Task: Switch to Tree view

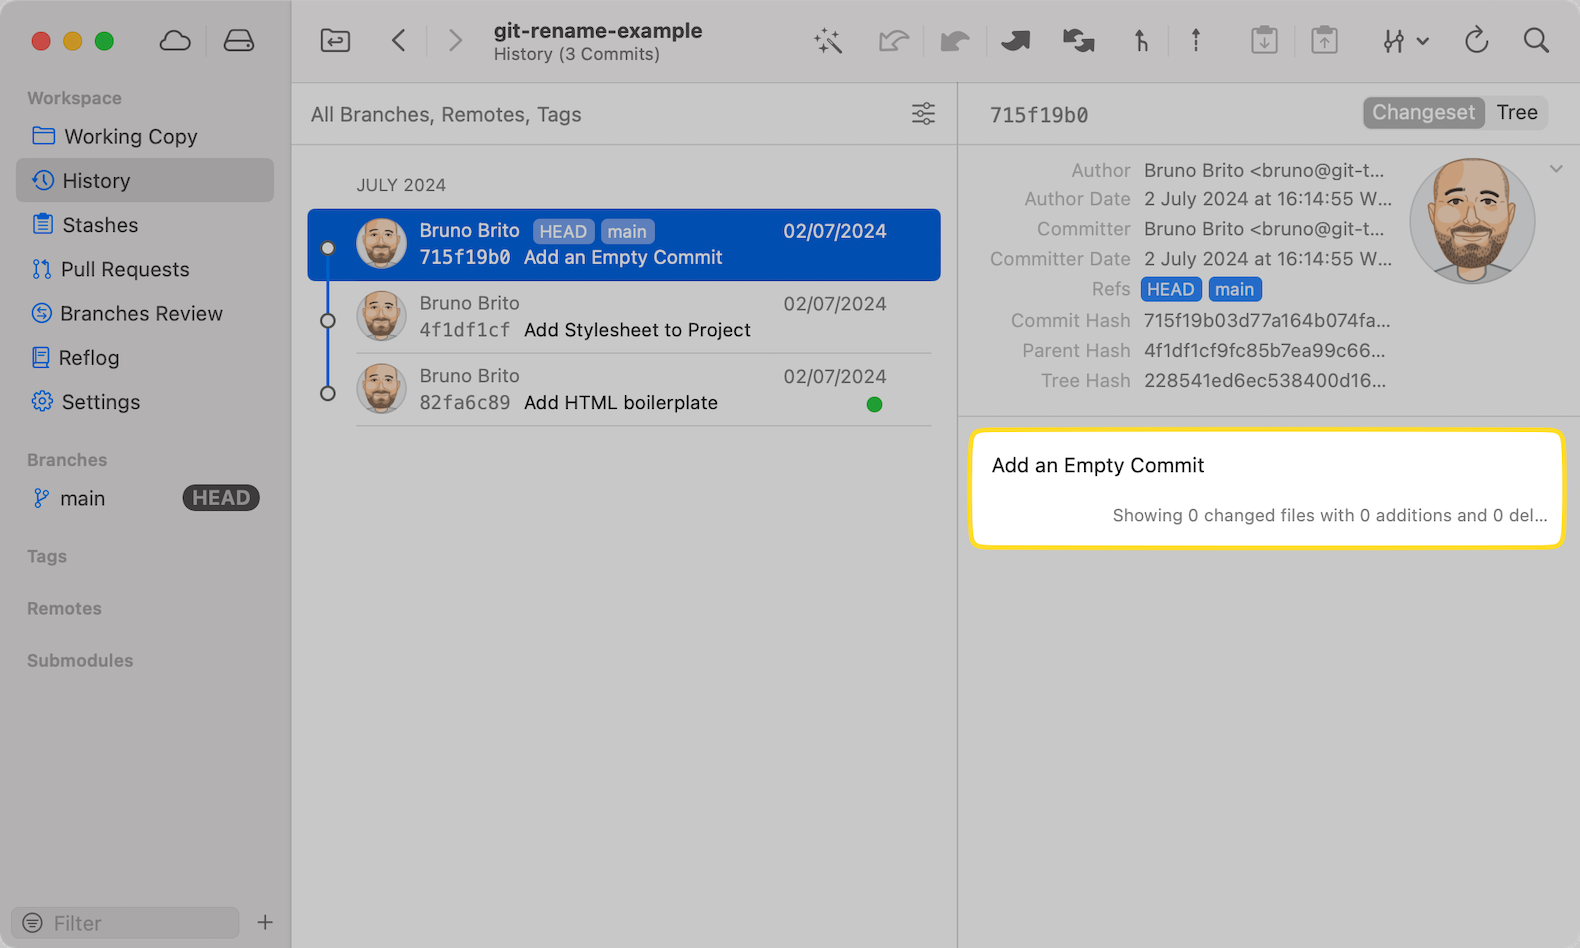Action: tap(1516, 113)
